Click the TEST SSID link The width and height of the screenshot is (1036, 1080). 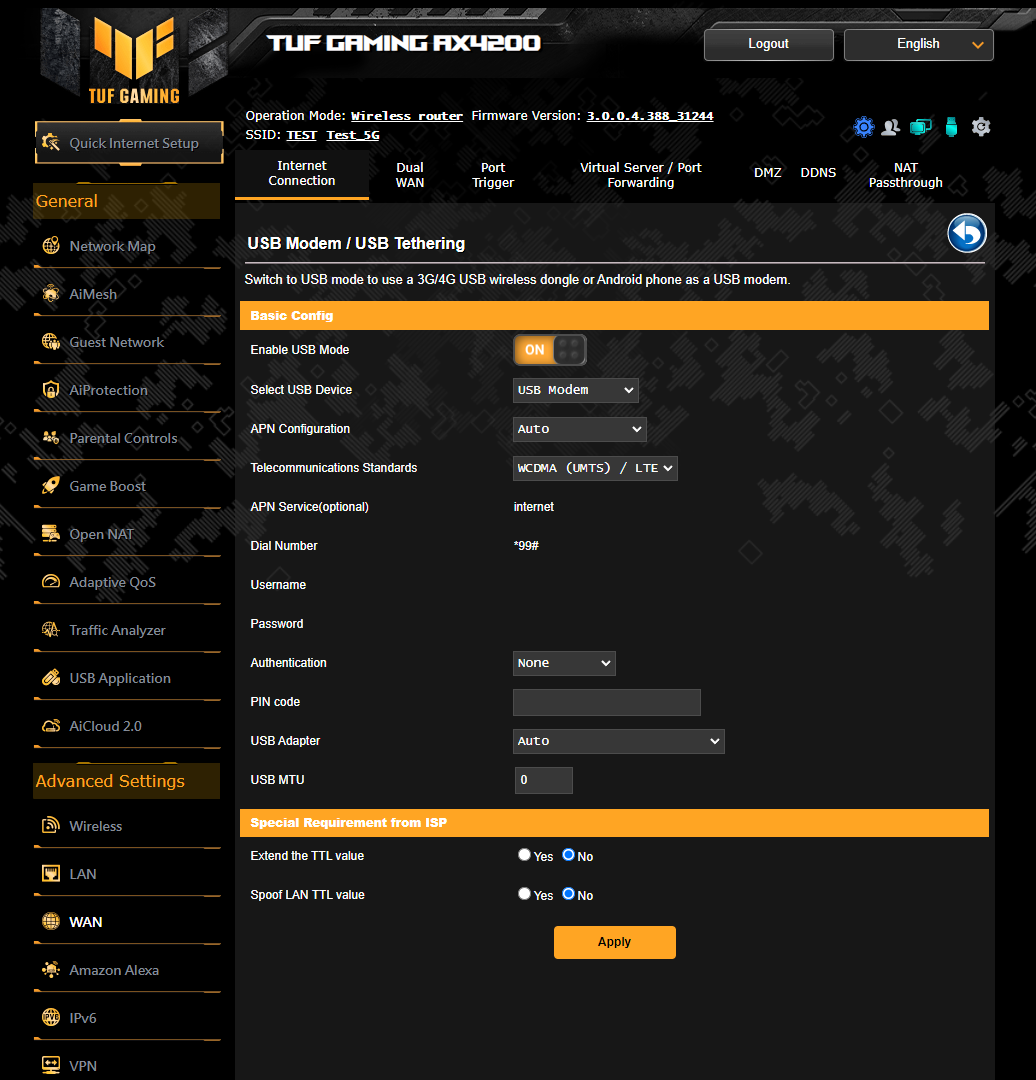[302, 135]
